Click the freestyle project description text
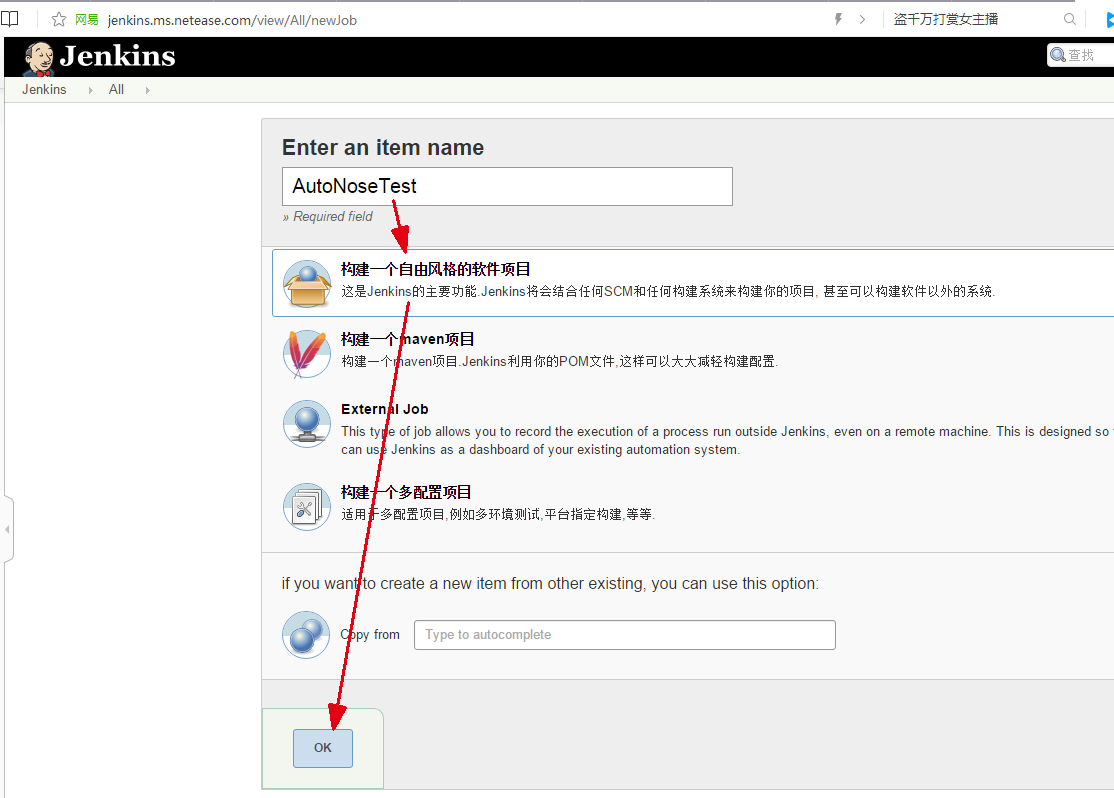The image size is (1114, 798). click(x=668, y=291)
